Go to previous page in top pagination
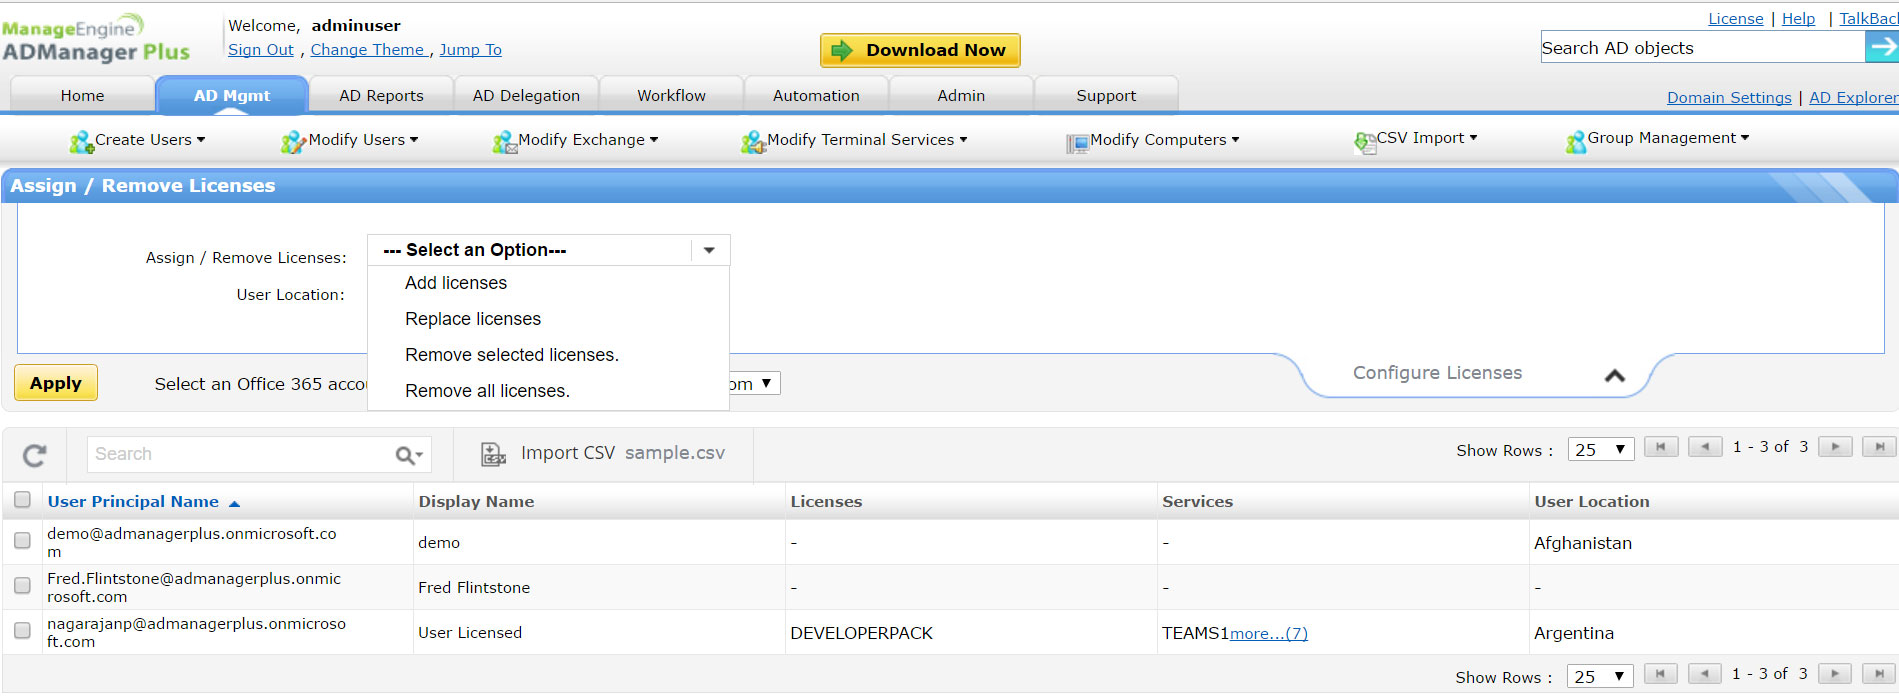Viewport: 1899px width, 698px height. 1705,447
